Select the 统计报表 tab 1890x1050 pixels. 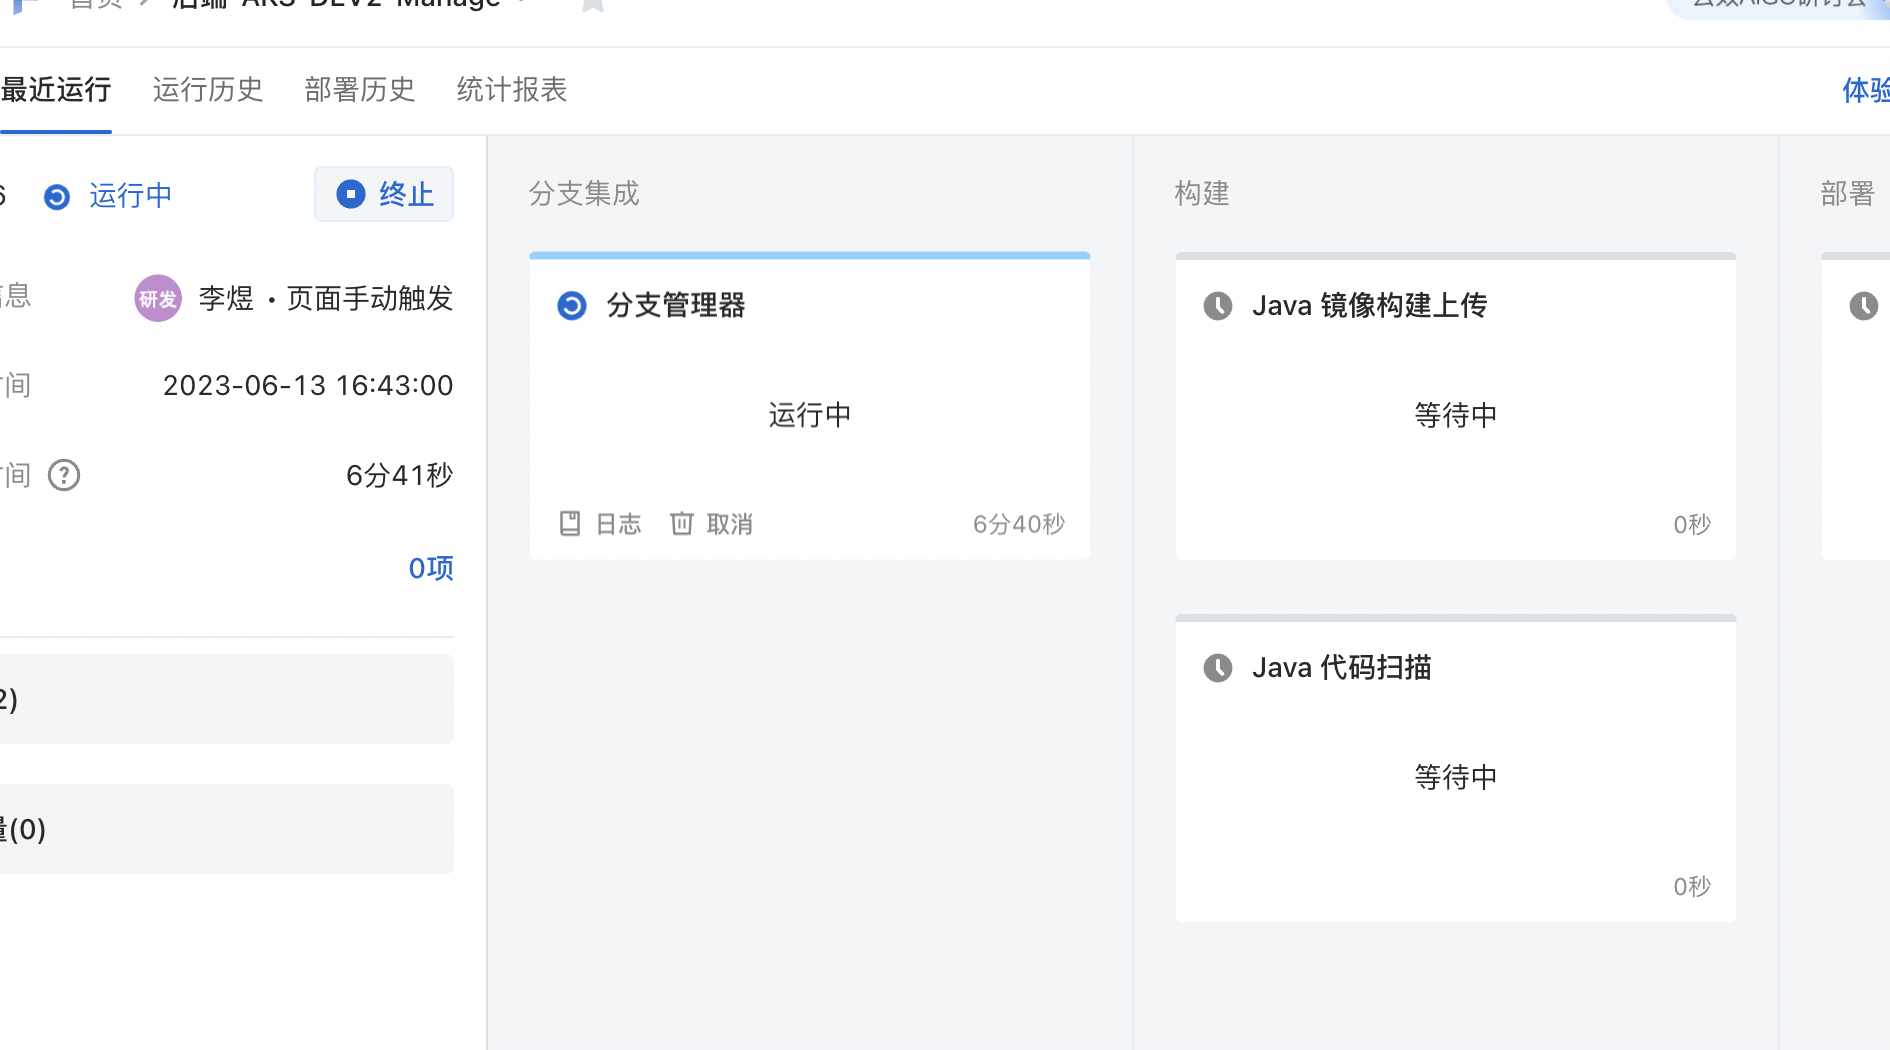(512, 90)
